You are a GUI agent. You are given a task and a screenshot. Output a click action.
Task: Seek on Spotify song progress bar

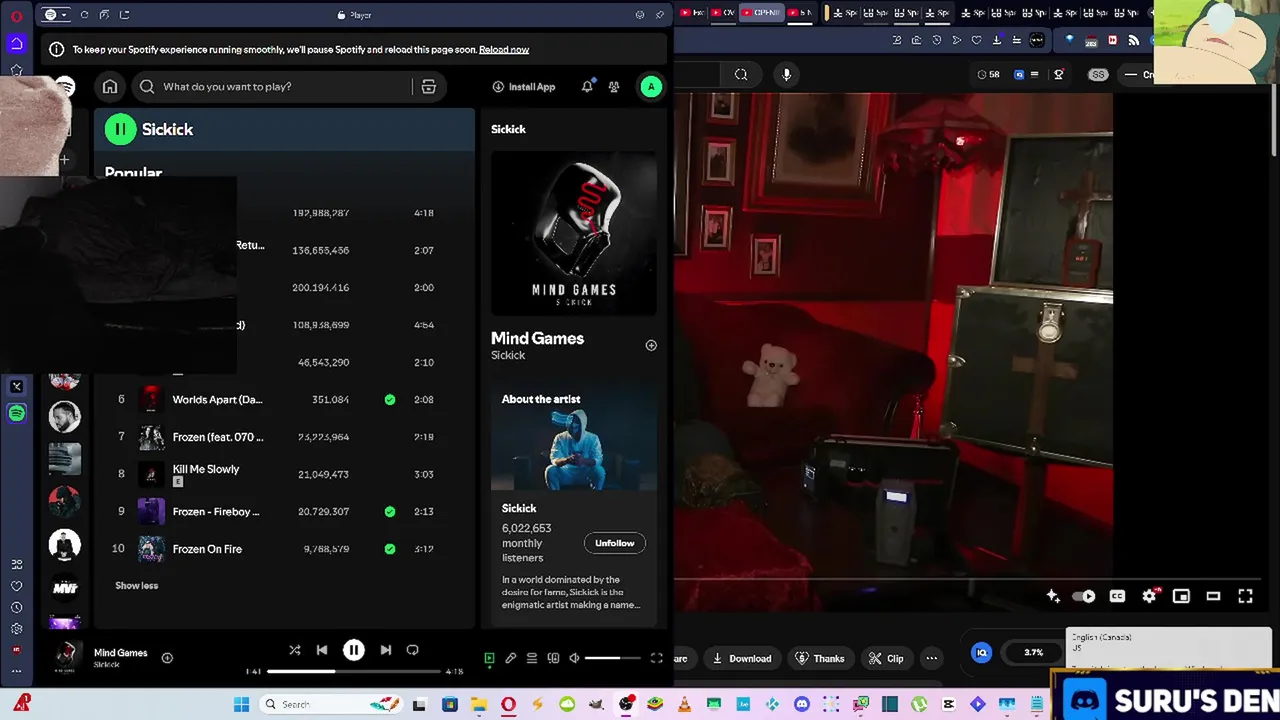[354, 672]
